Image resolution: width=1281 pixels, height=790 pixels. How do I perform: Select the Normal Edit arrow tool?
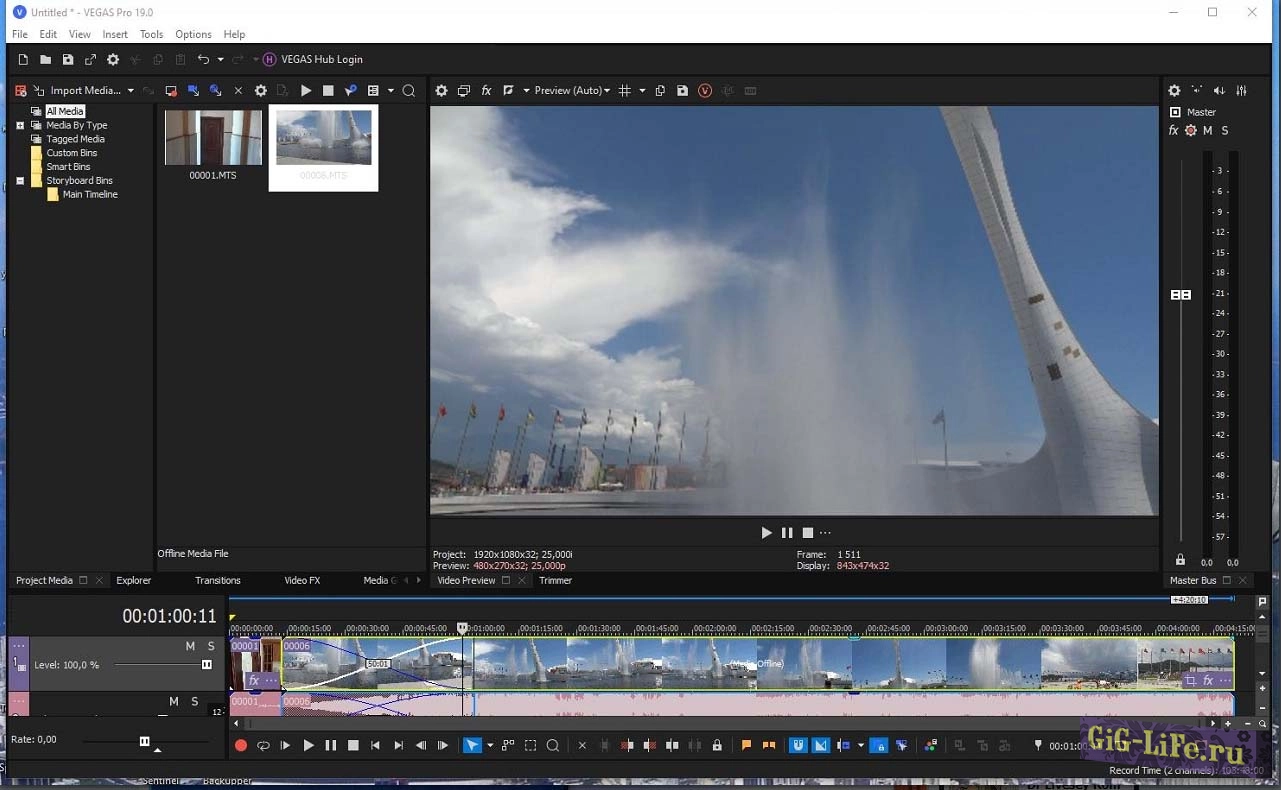pos(472,745)
